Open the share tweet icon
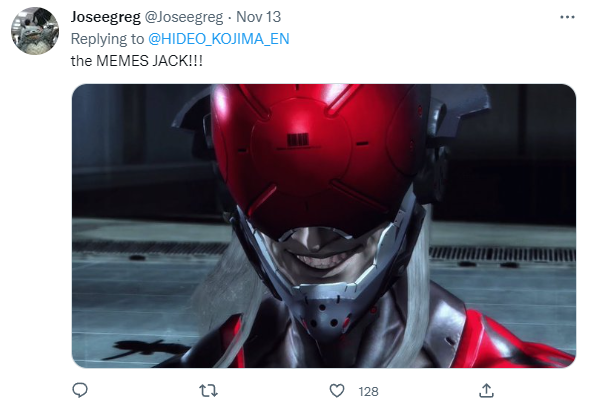591x411 pixels. (486, 391)
